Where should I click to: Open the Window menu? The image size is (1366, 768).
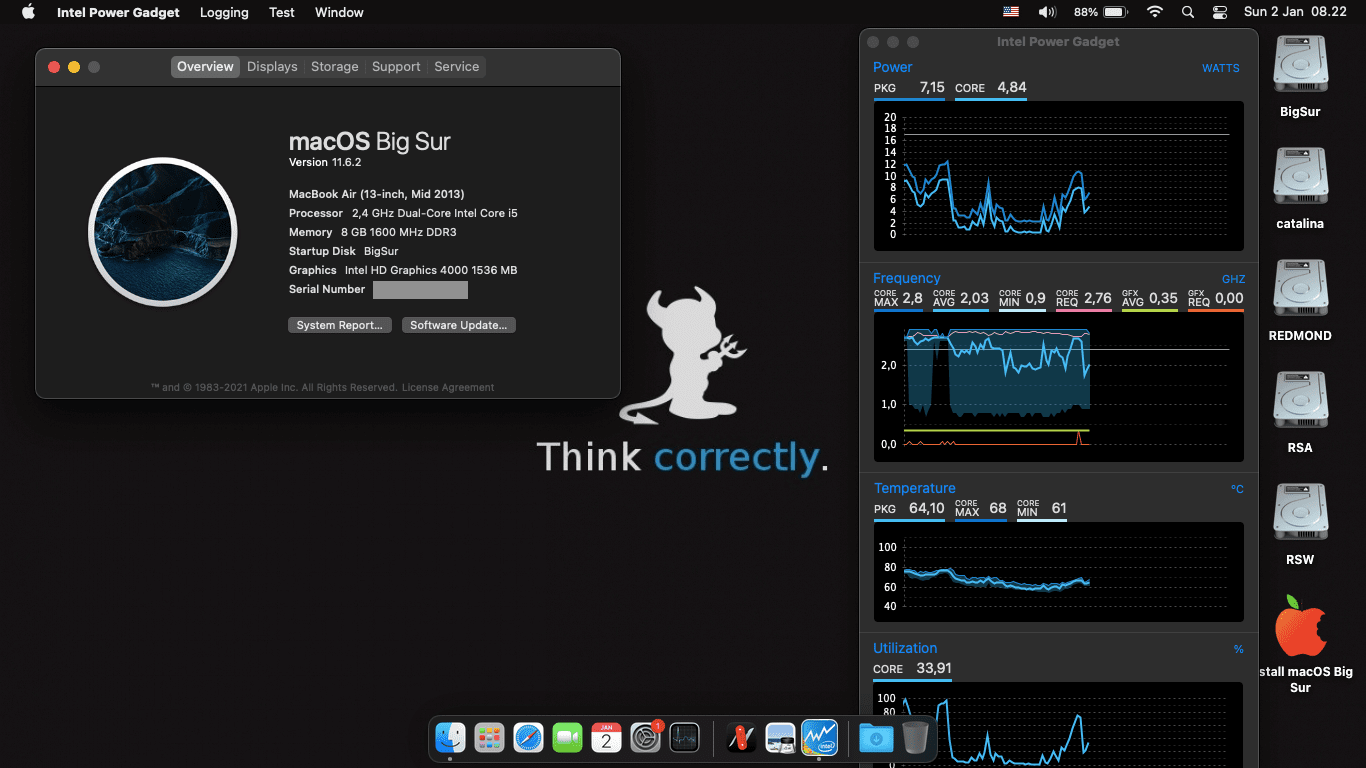pyautogui.click(x=339, y=12)
